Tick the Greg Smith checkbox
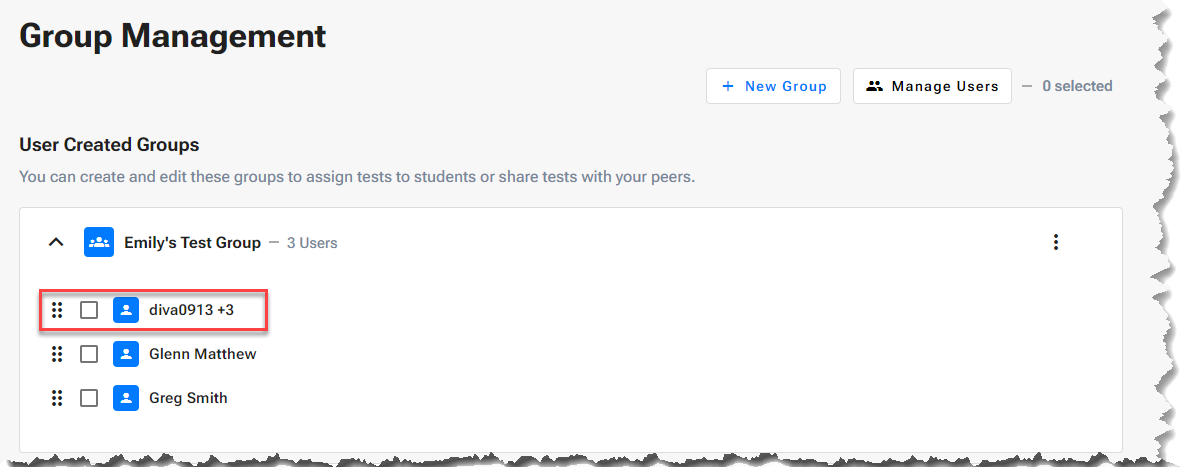 pos(89,398)
